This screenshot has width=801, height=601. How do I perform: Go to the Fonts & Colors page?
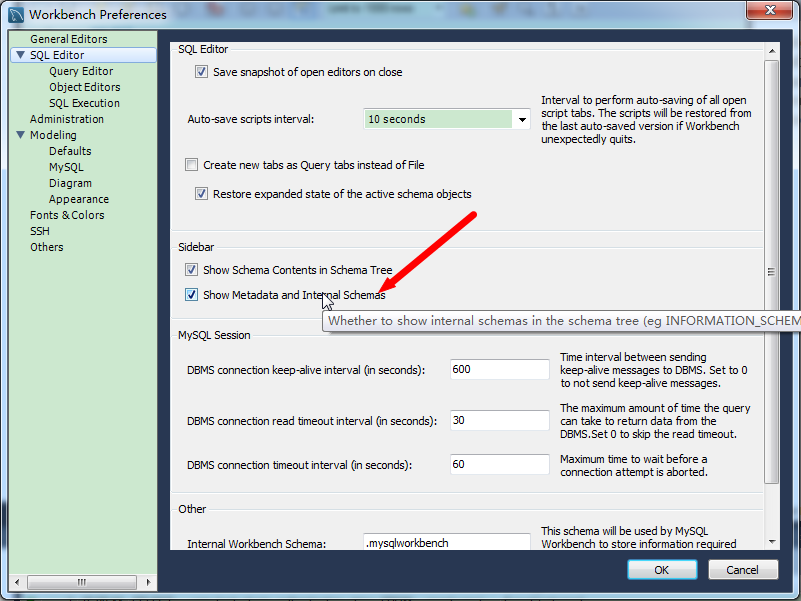[66, 215]
